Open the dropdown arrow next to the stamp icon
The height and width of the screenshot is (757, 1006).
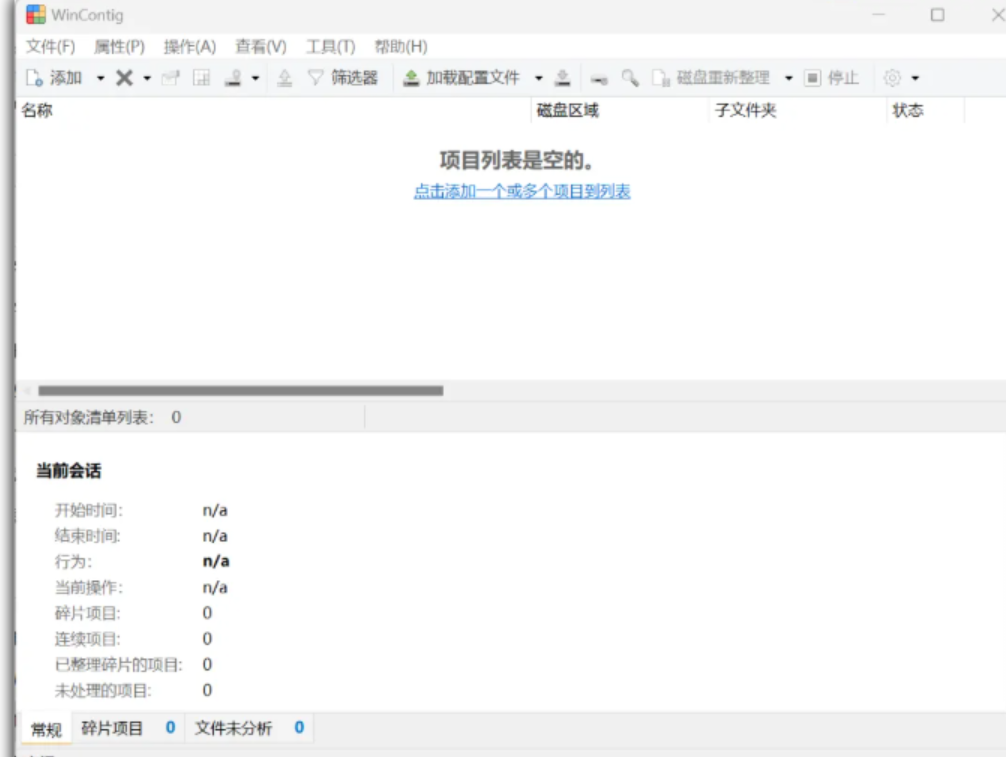click(x=255, y=78)
